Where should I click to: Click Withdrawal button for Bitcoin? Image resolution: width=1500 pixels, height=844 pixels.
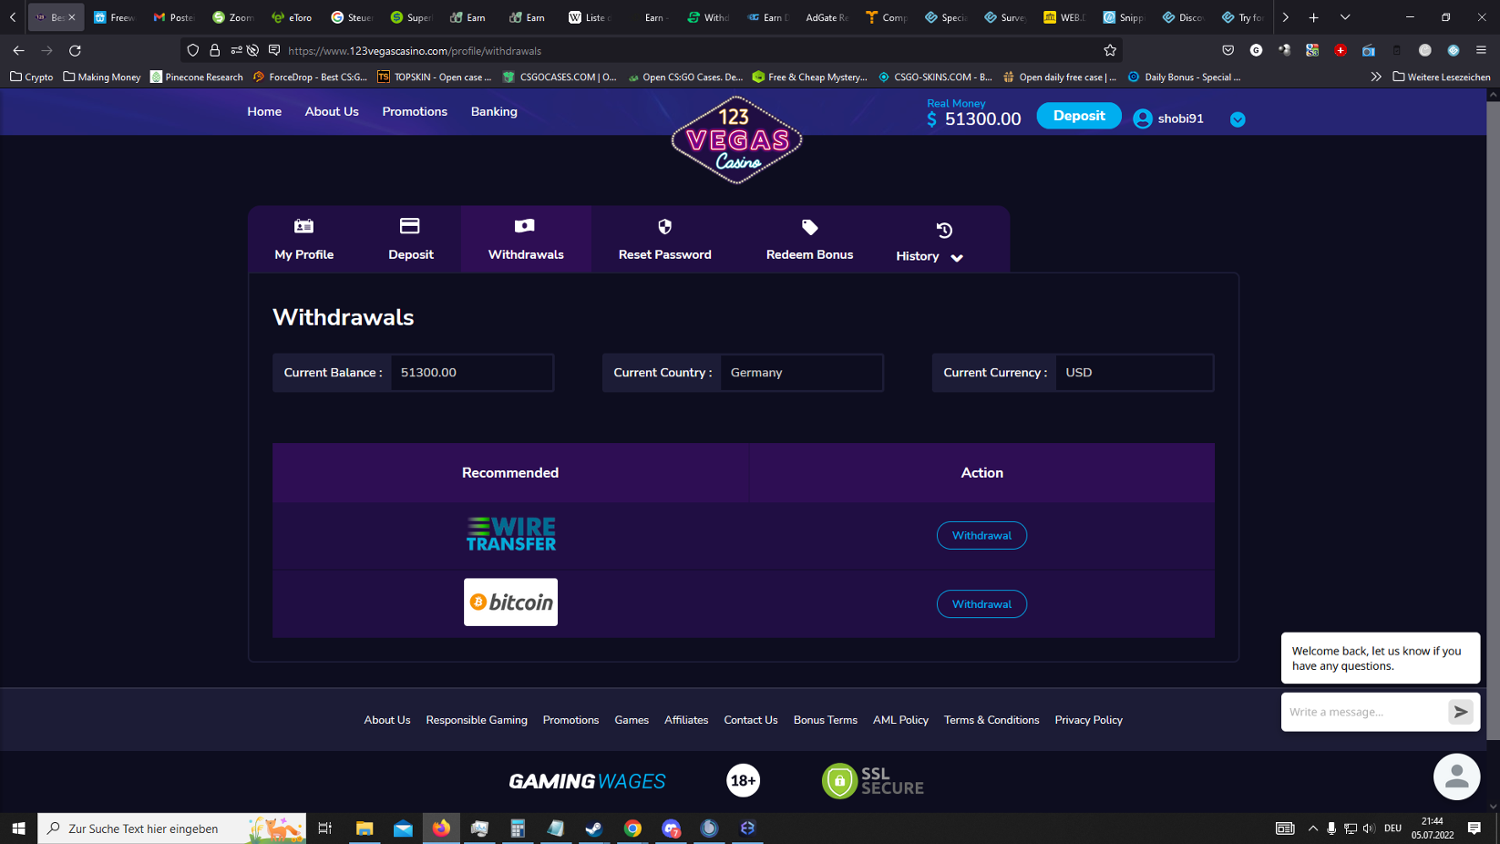(x=981, y=604)
